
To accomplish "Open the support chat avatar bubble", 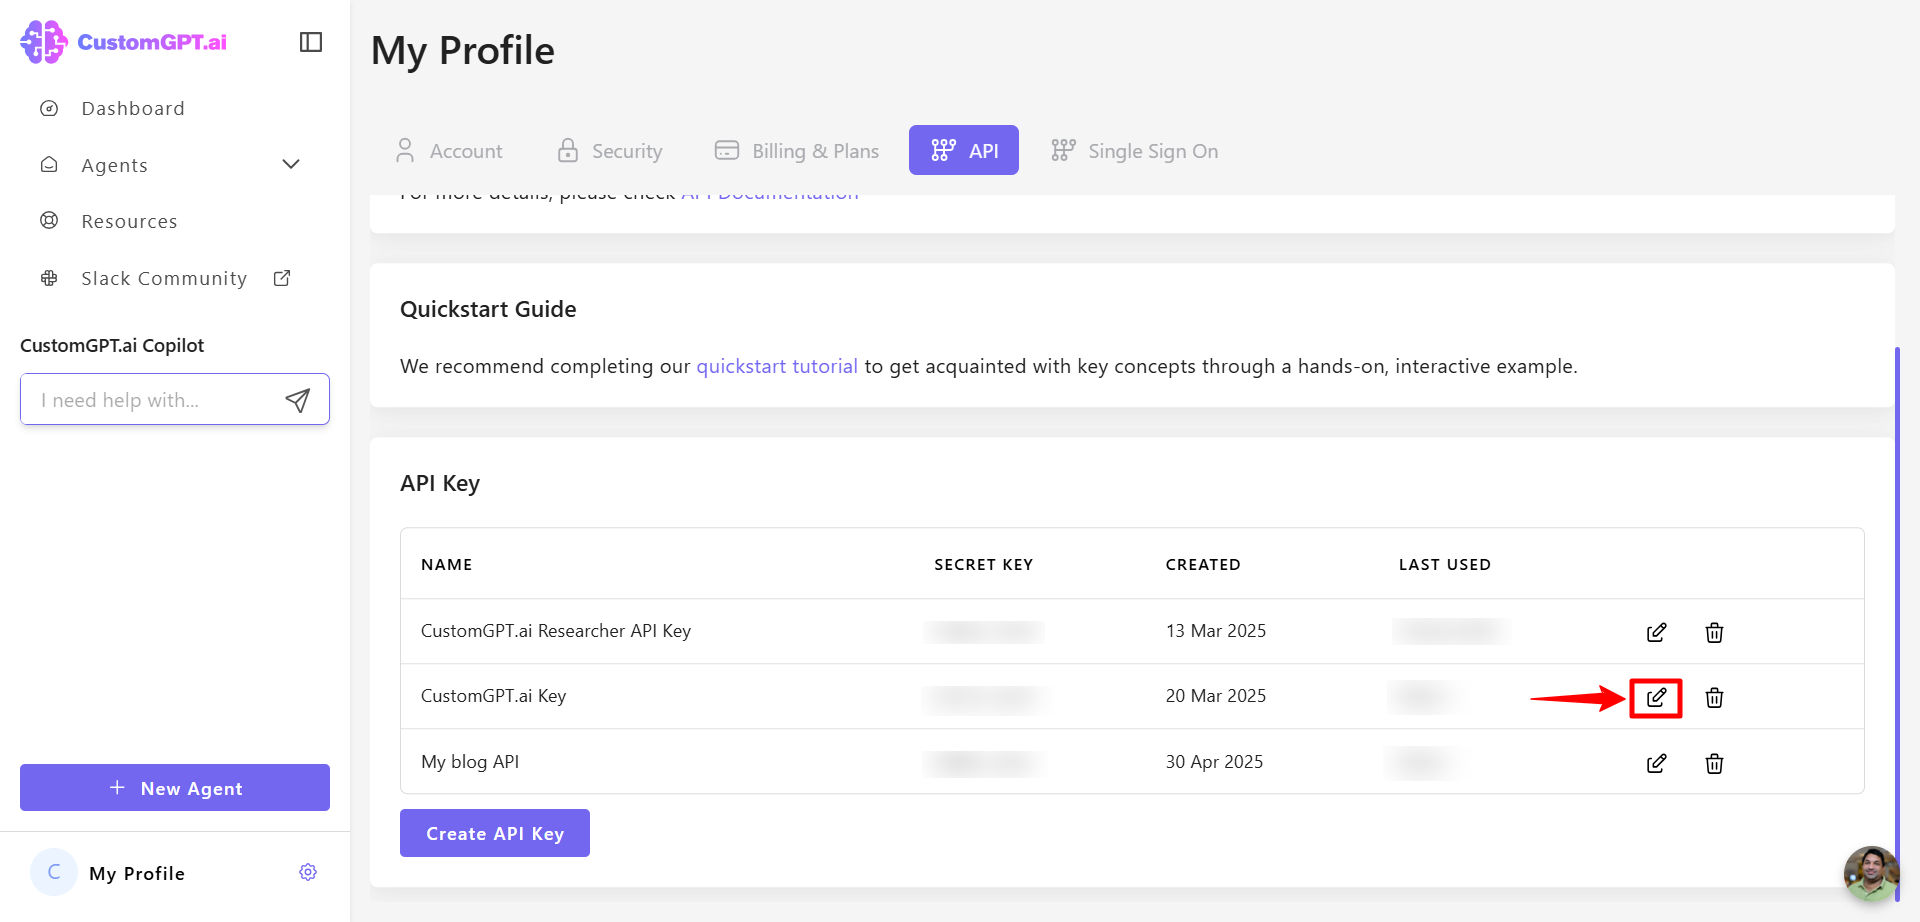I will (1870, 873).
